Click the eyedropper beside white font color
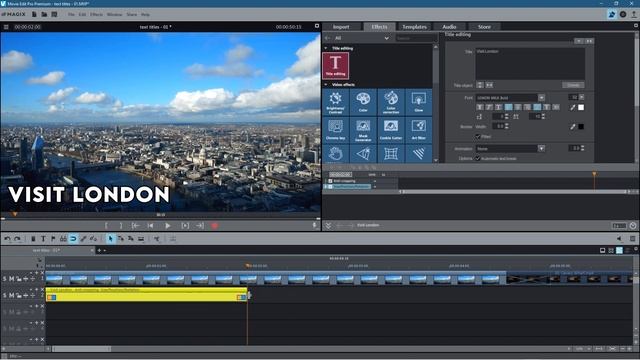Image resolution: width=640 pixels, height=360 pixels. (x=573, y=107)
